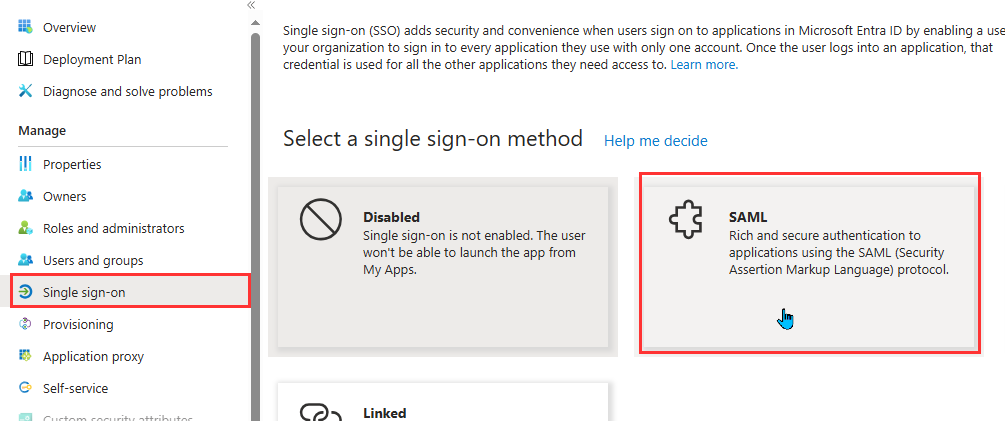Open the Help me decide link
1005x421 pixels.
tap(656, 140)
